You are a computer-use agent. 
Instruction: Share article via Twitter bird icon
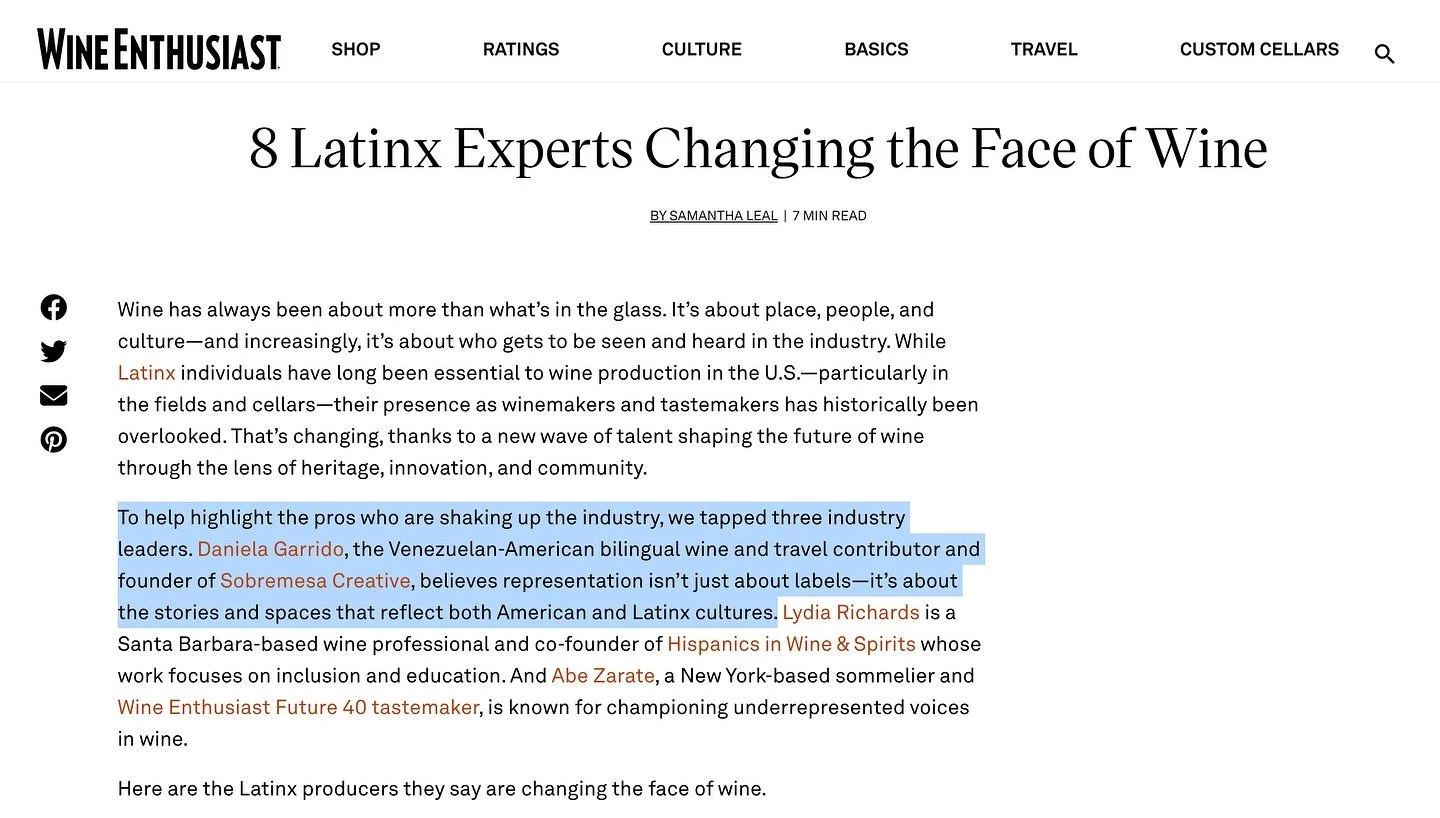tap(54, 351)
